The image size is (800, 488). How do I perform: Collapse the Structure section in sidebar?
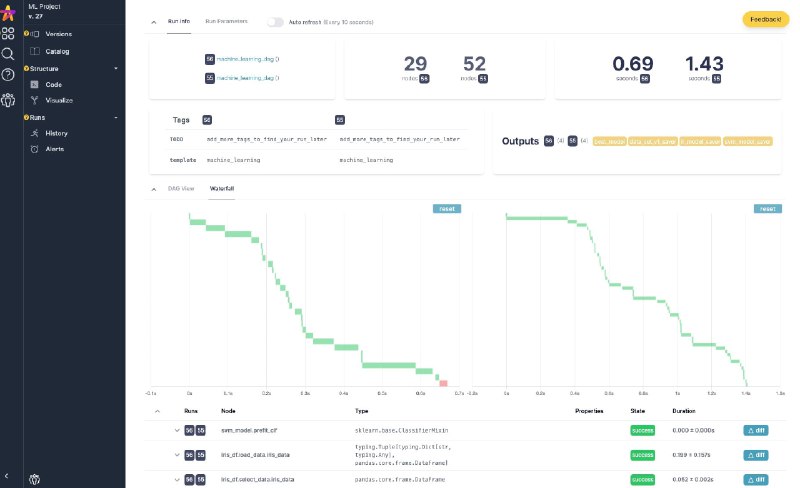[116, 68]
